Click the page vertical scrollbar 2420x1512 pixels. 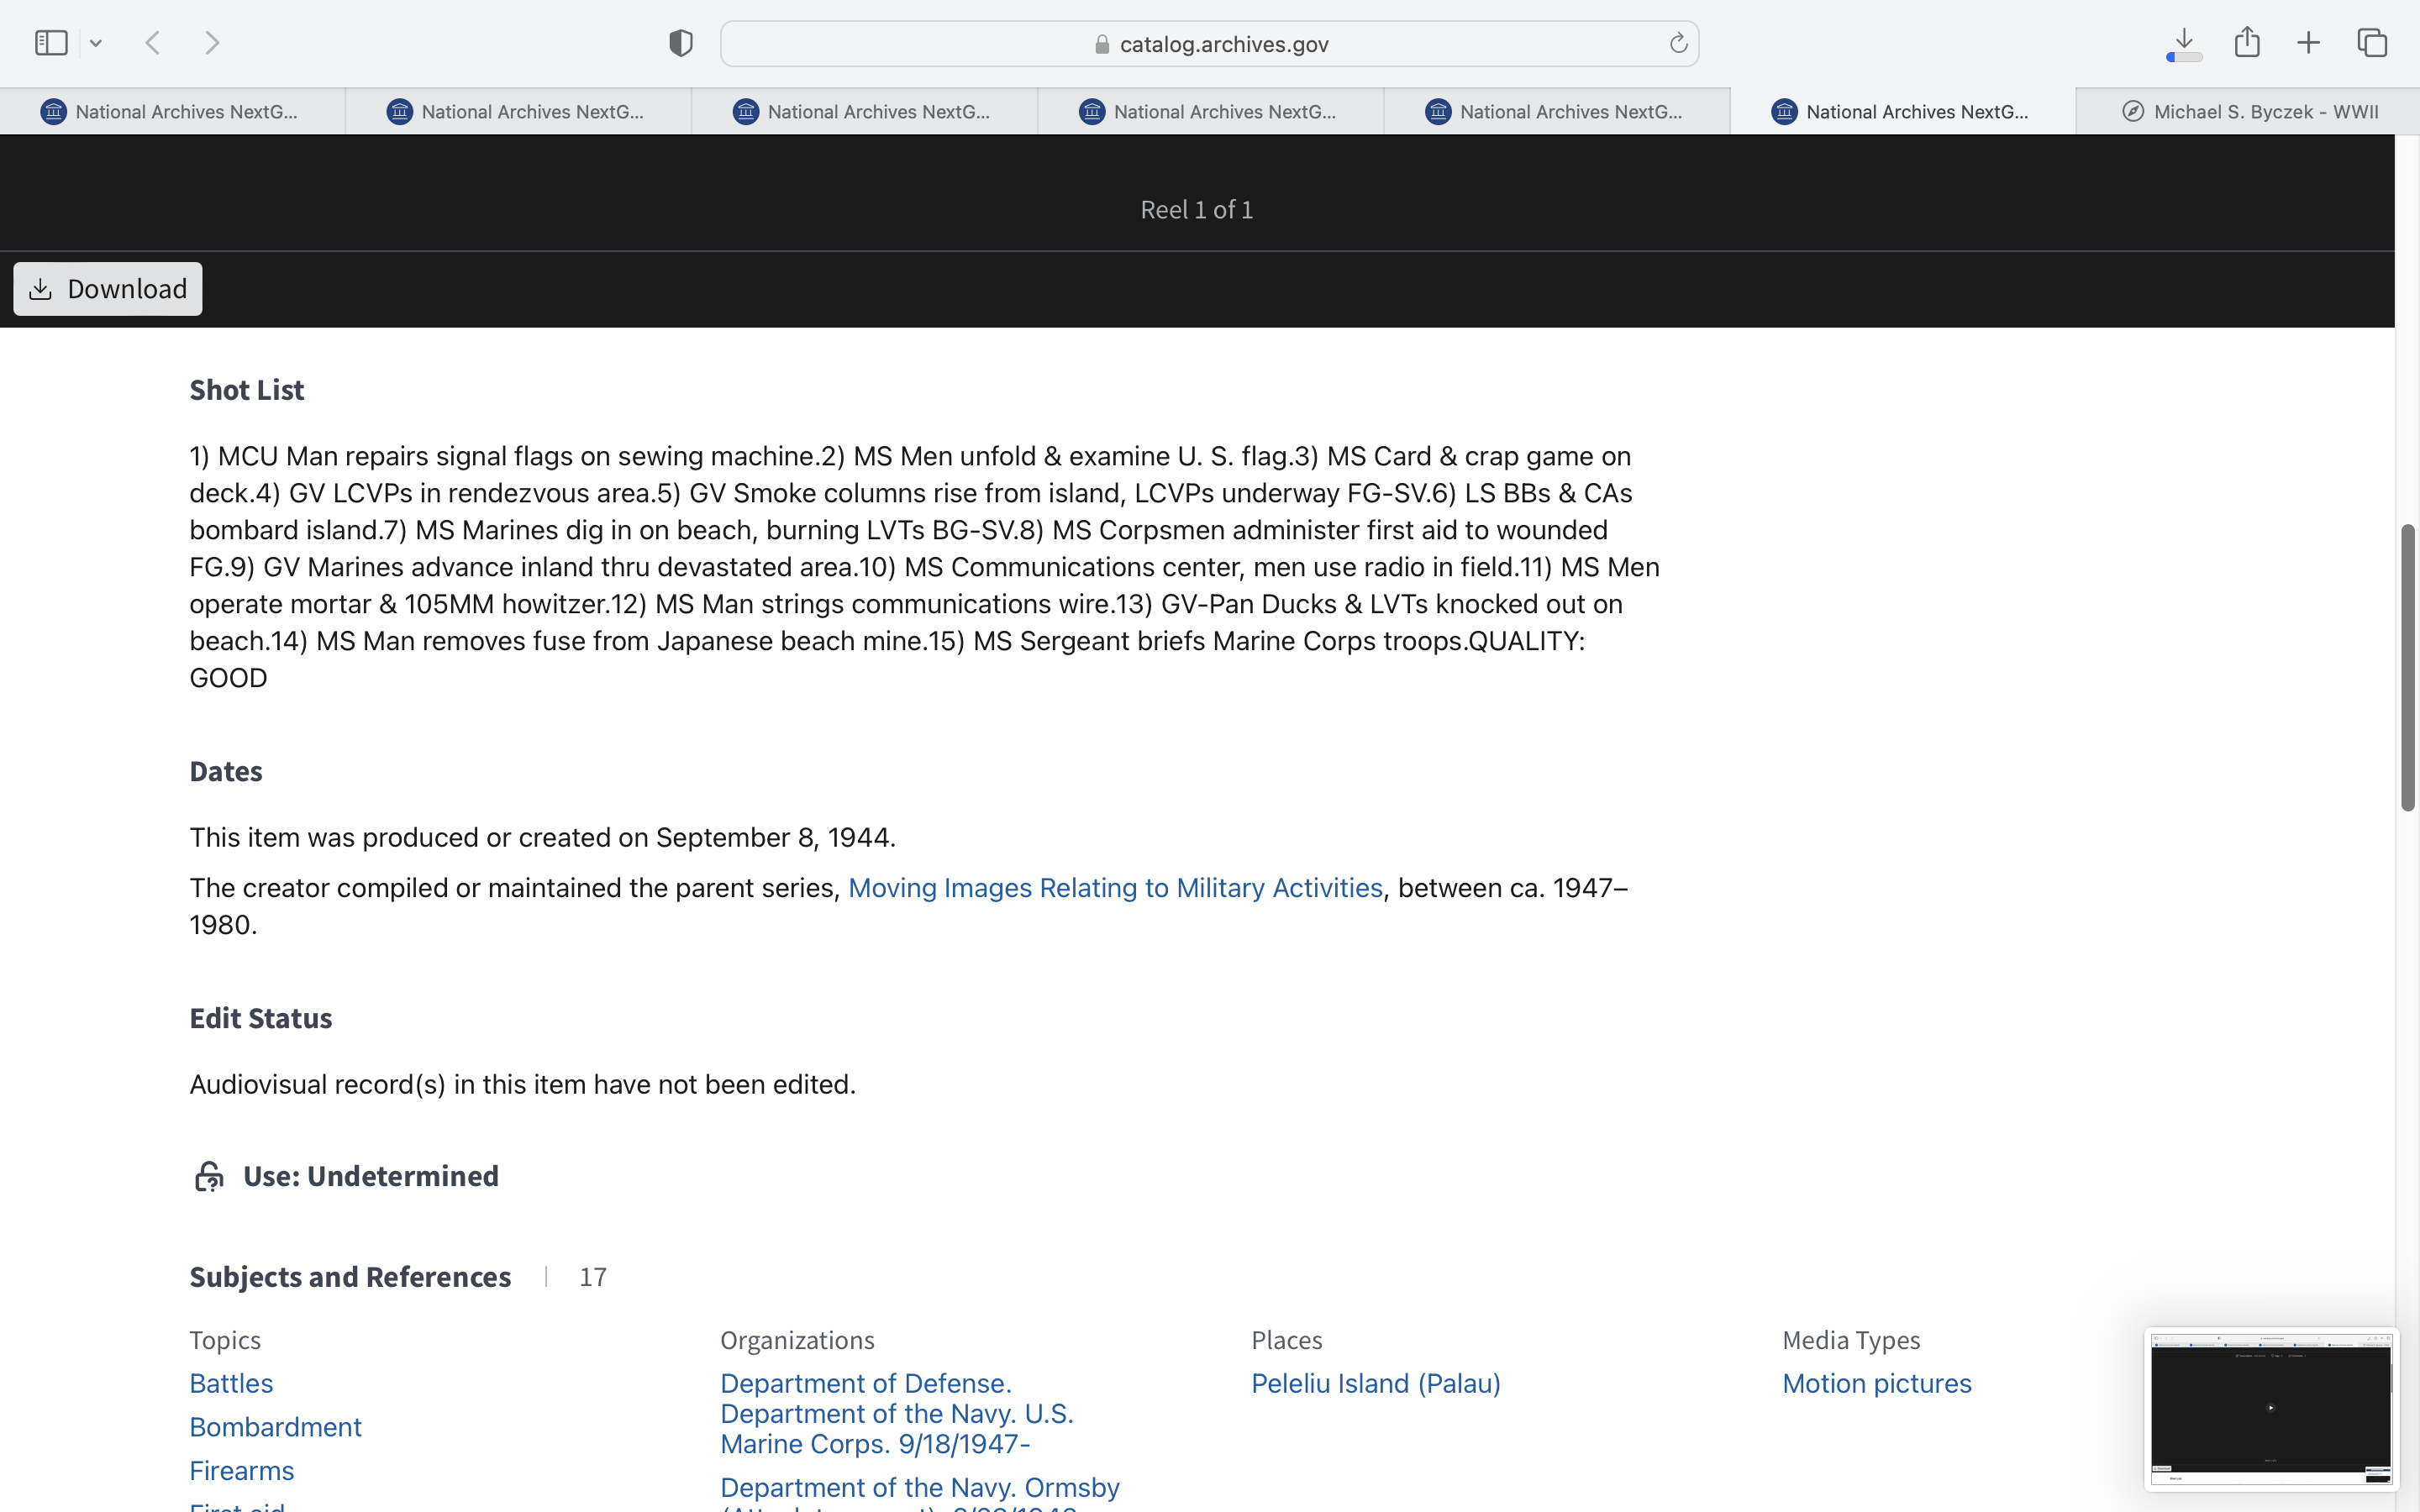(x=2407, y=667)
